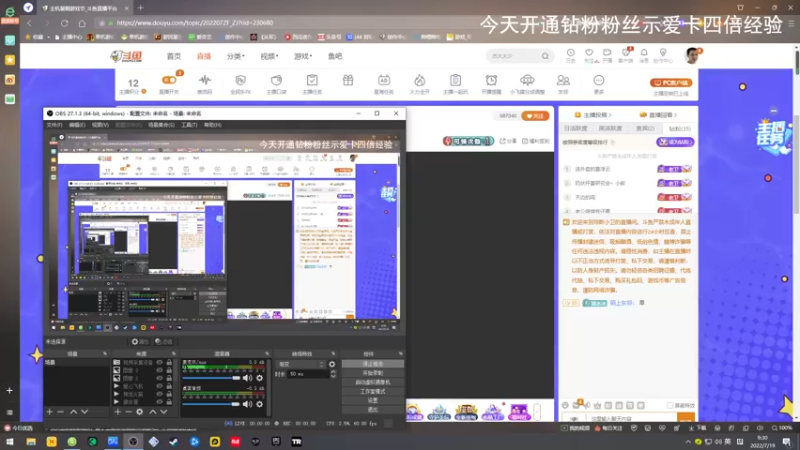
Task: Expand the 分类 dropdown in navigation
Action: [x=235, y=56]
